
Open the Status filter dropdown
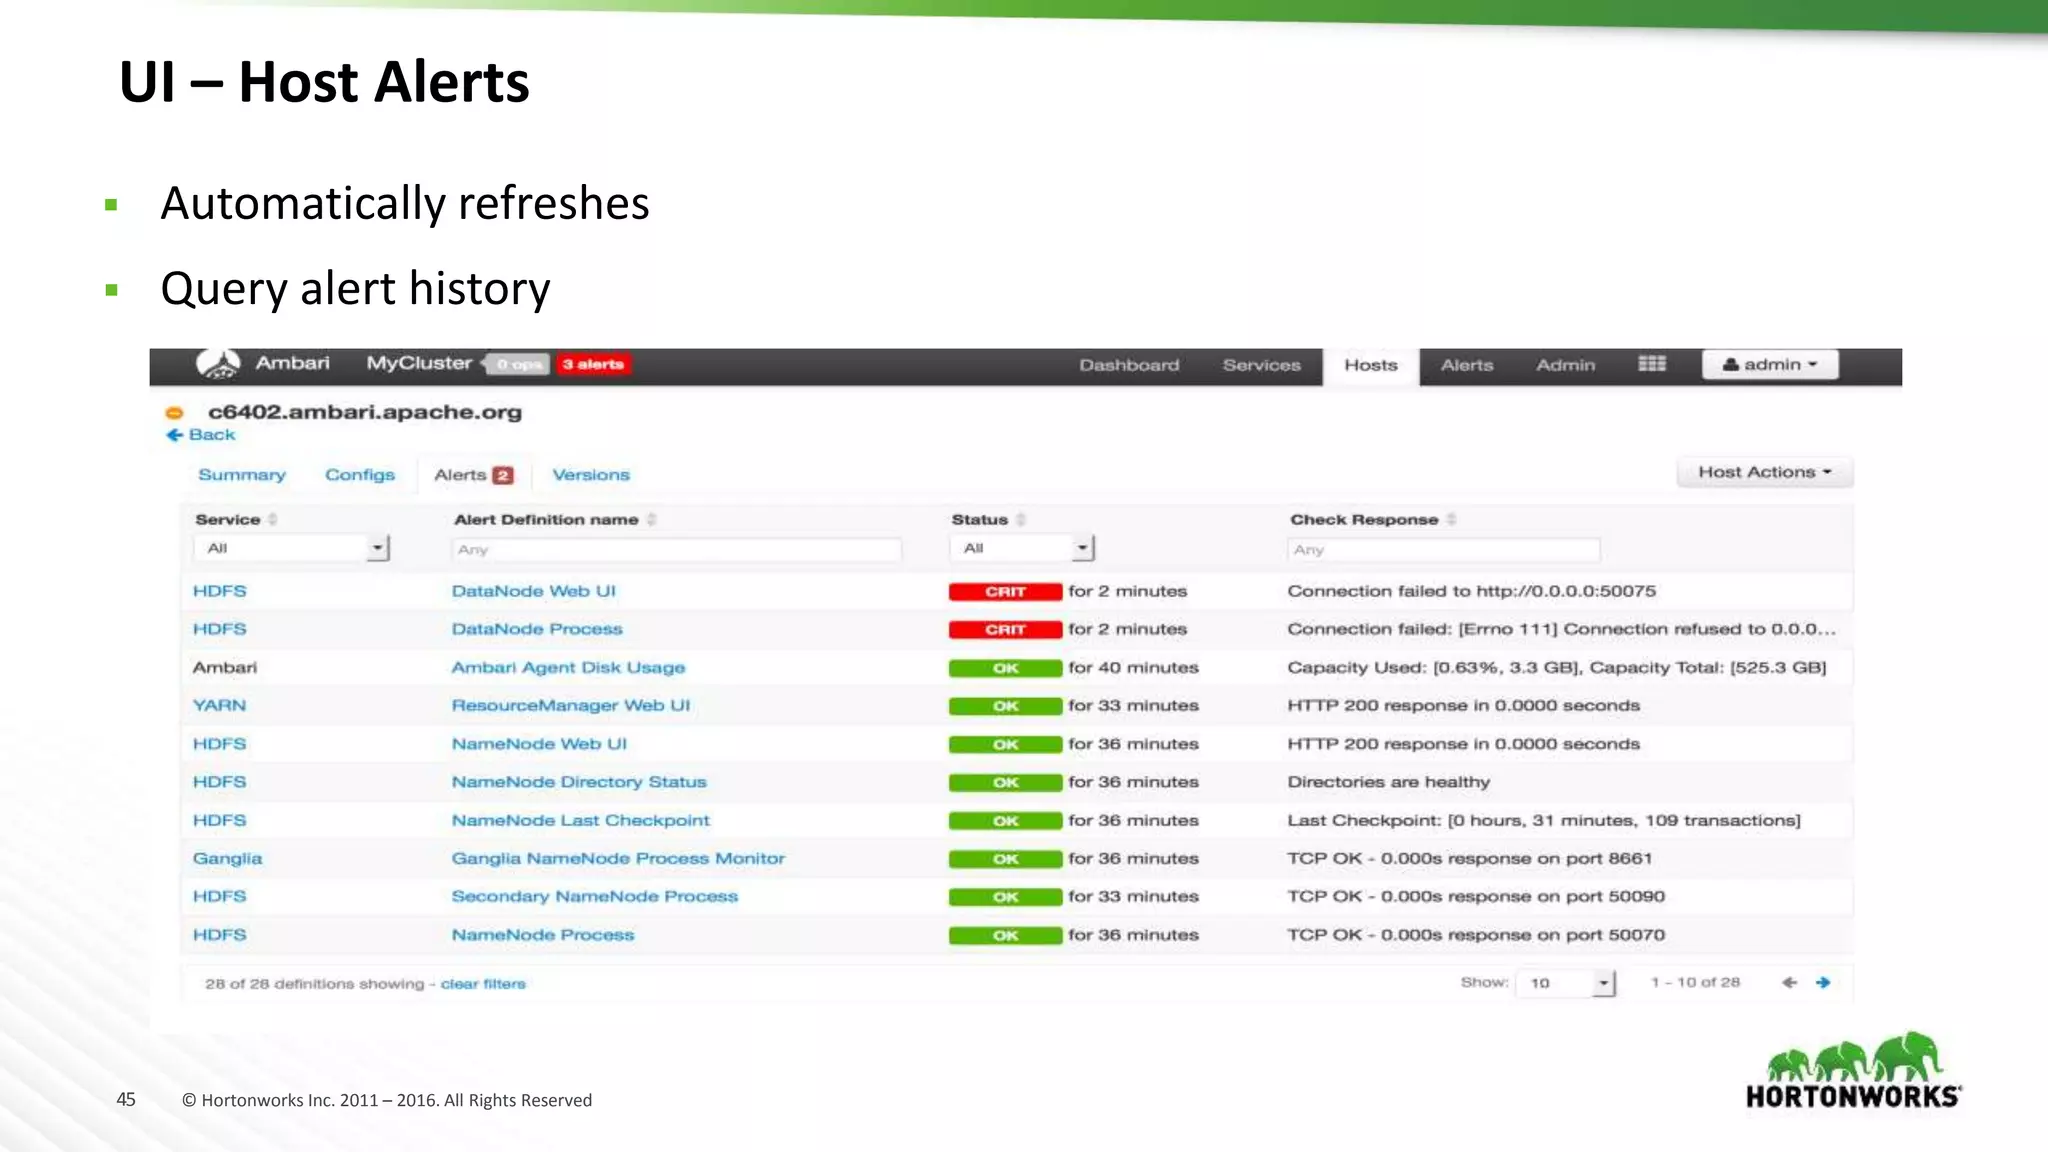coord(1022,548)
